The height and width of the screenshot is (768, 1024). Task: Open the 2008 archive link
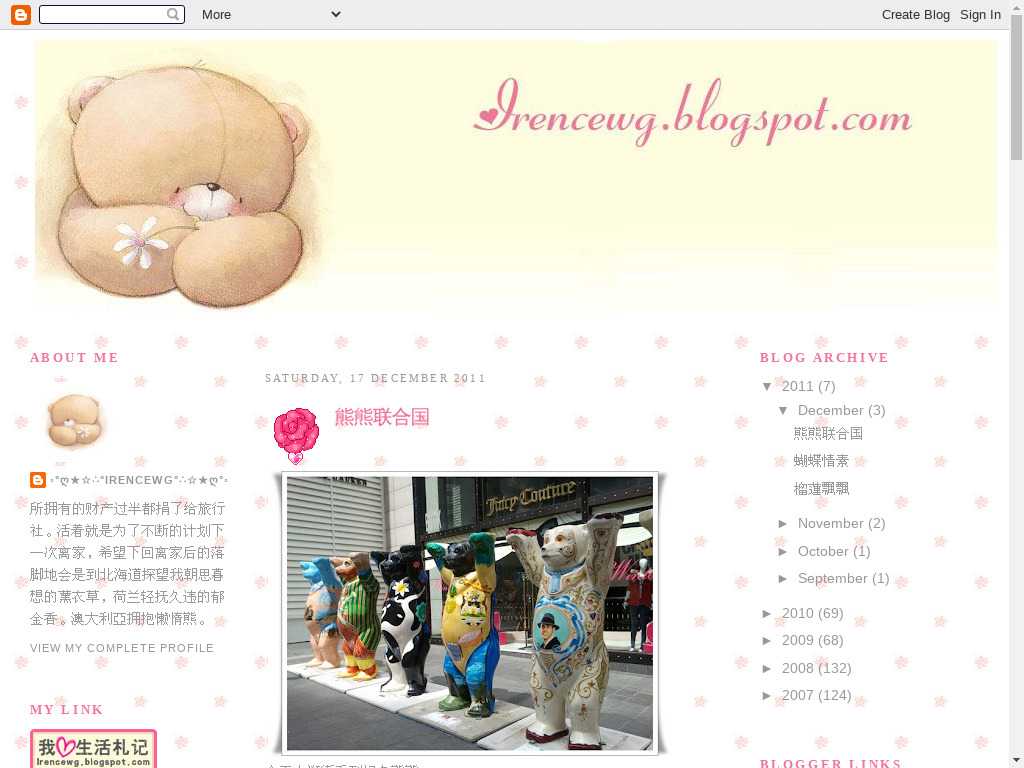click(x=797, y=669)
